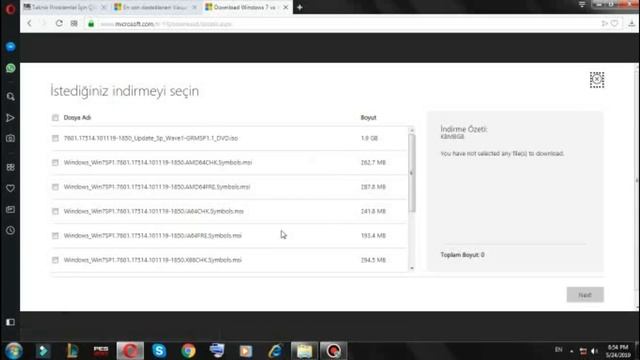Open history clock in sidebar
640x360 pixels.
[11, 230]
